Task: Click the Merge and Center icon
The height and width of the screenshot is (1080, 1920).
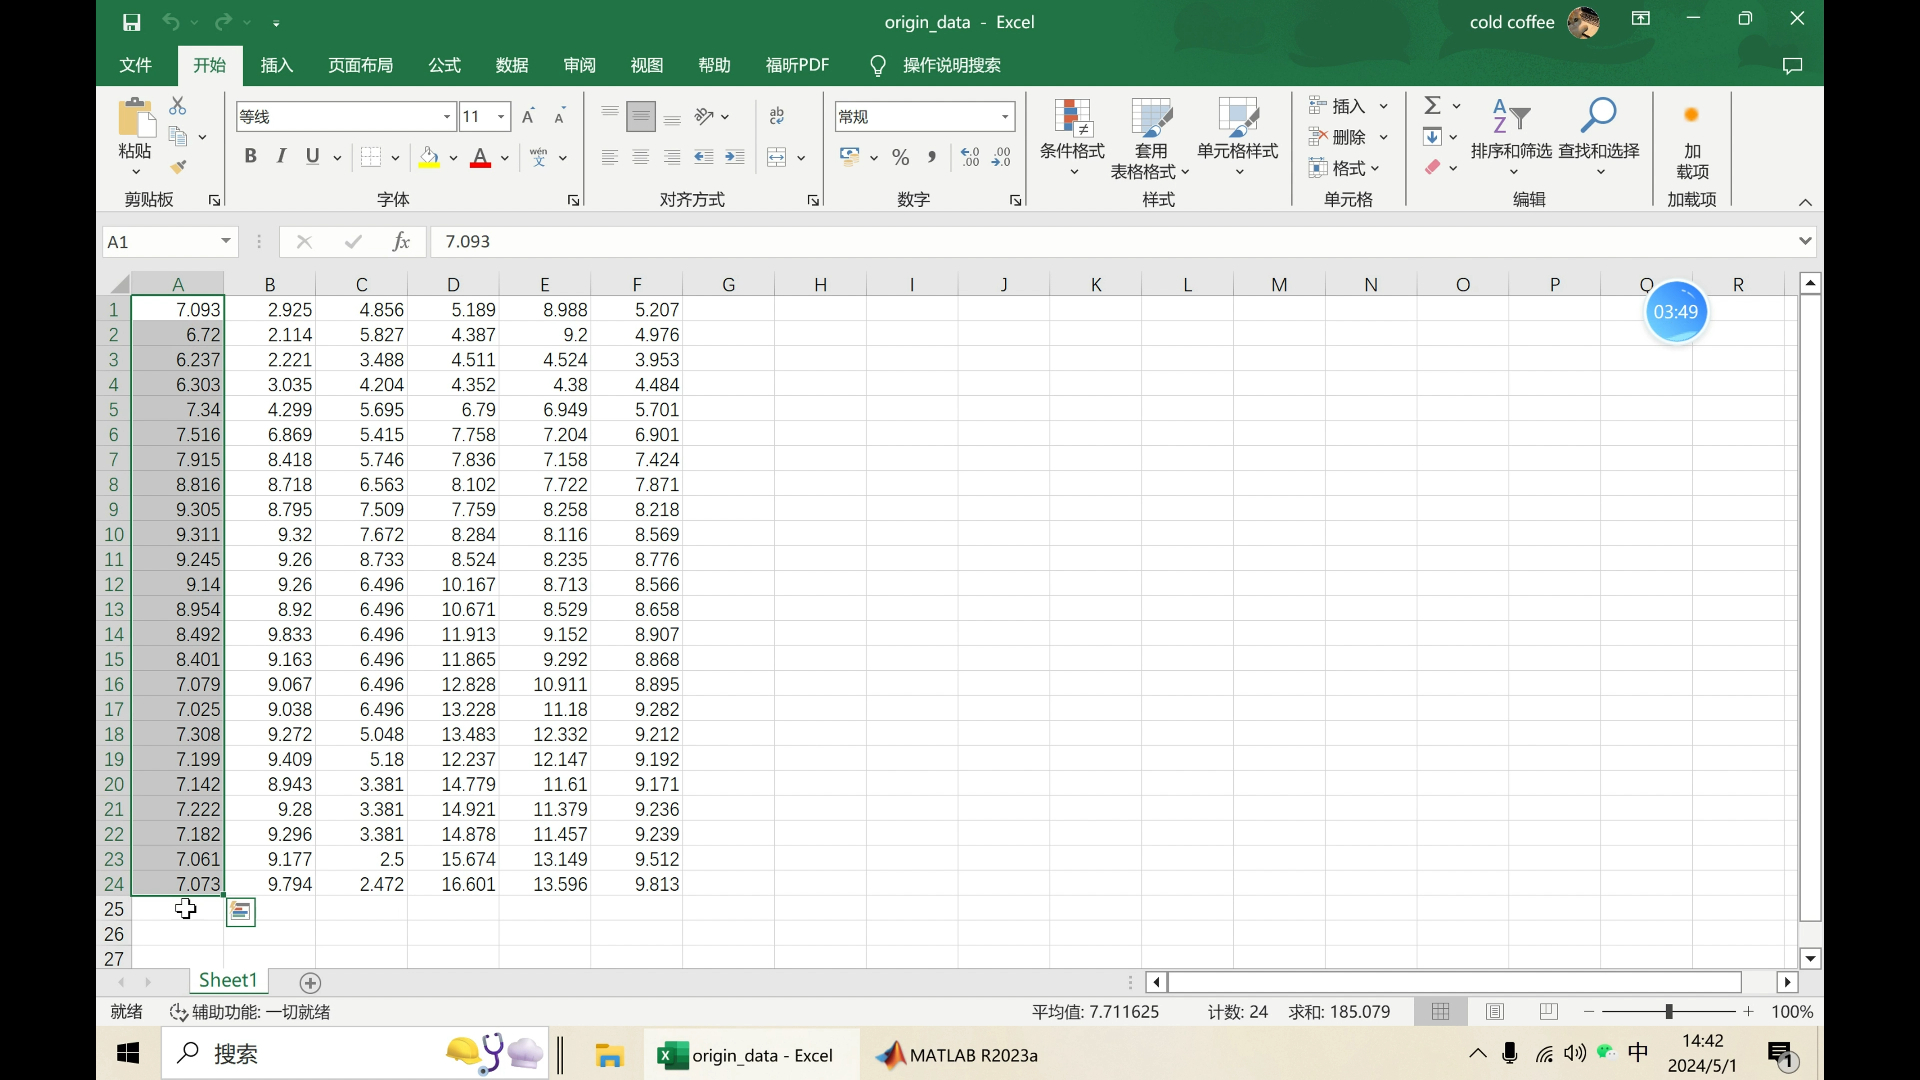Action: [x=777, y=157]
